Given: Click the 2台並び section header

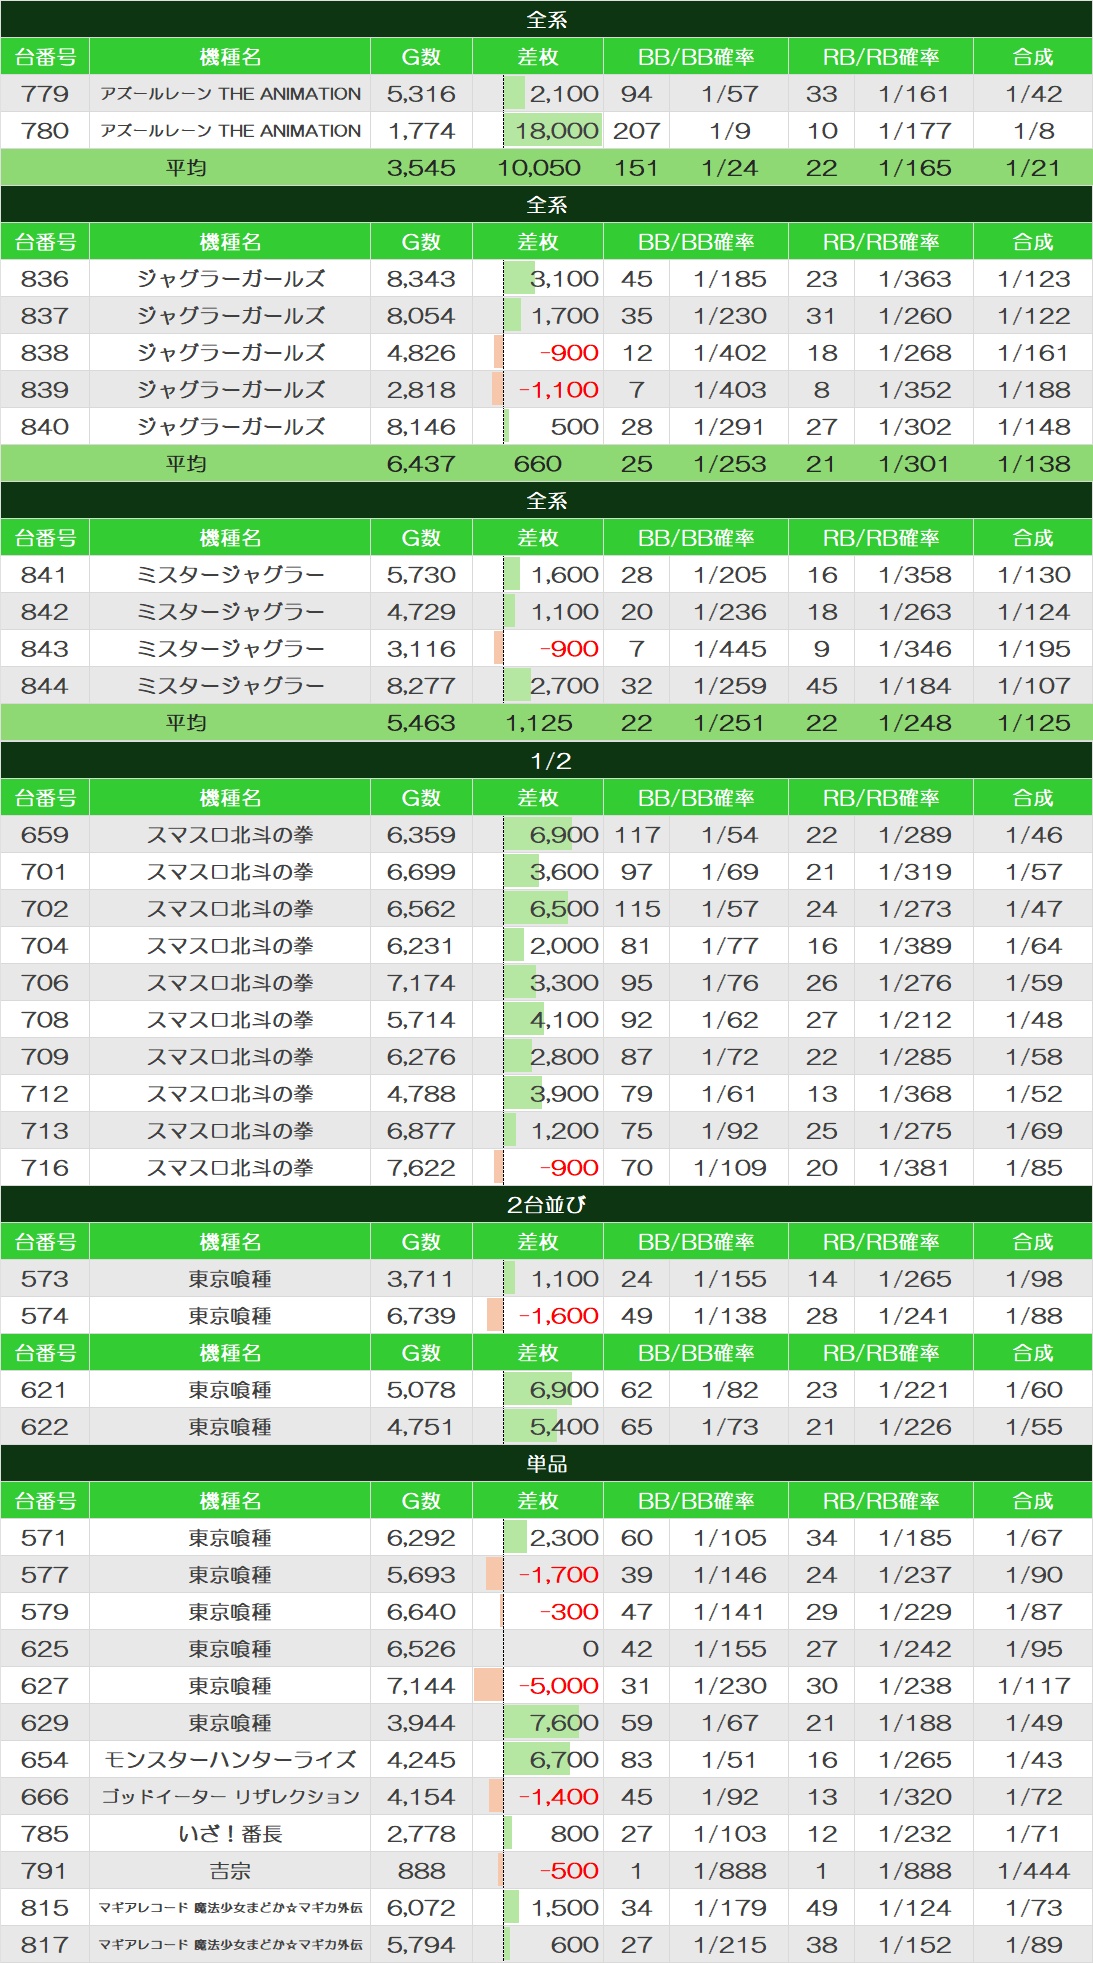Looking at the screenshot, I should tap(546, 1205).
